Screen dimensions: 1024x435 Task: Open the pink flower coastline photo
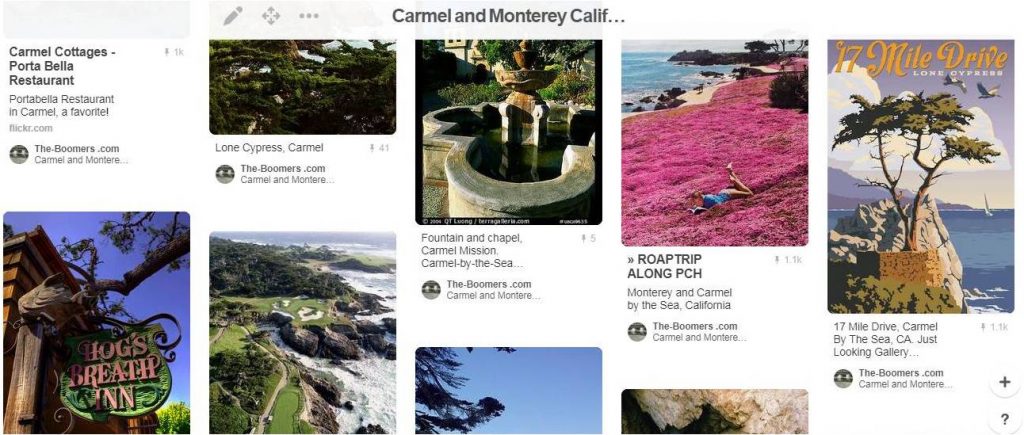pos(714,143)
